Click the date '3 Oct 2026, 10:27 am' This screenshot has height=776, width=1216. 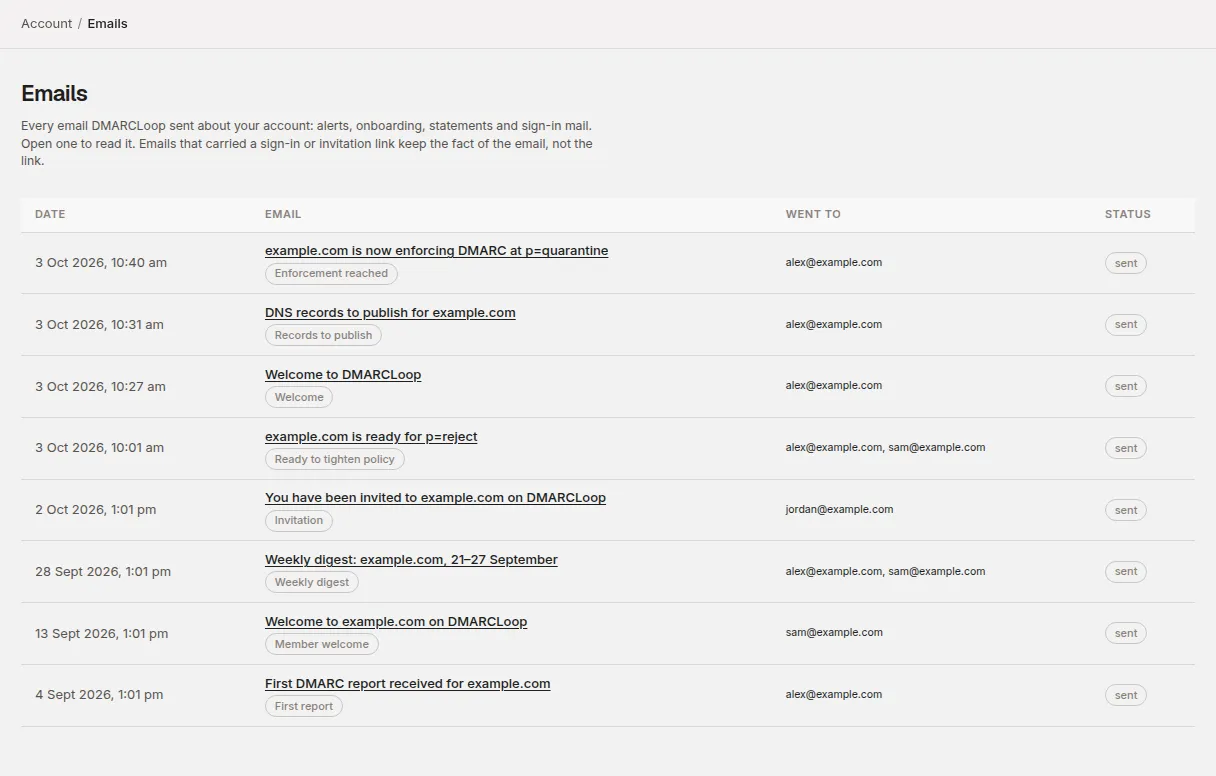tap(100, 387)
